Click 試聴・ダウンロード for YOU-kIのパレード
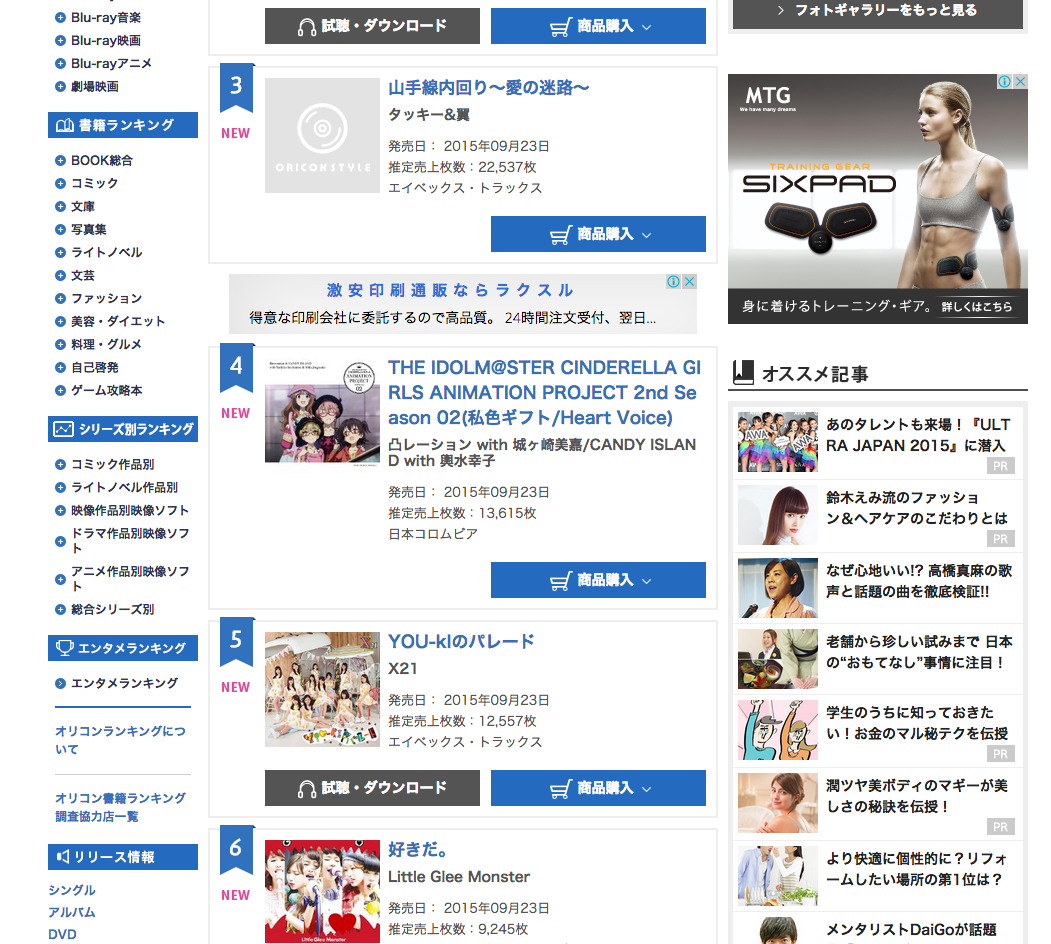This screenshot has width=1051, height=944. [372, 788]
